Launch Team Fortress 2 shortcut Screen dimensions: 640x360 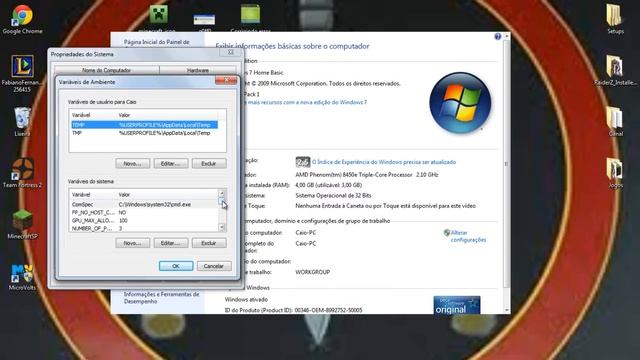pos(22,173)
